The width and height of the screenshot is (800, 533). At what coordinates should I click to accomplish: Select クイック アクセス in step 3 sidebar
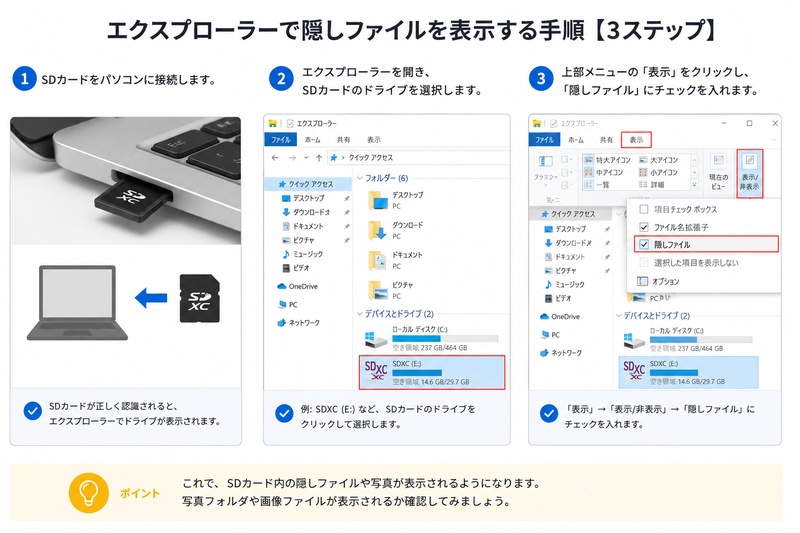click(569, 214)
